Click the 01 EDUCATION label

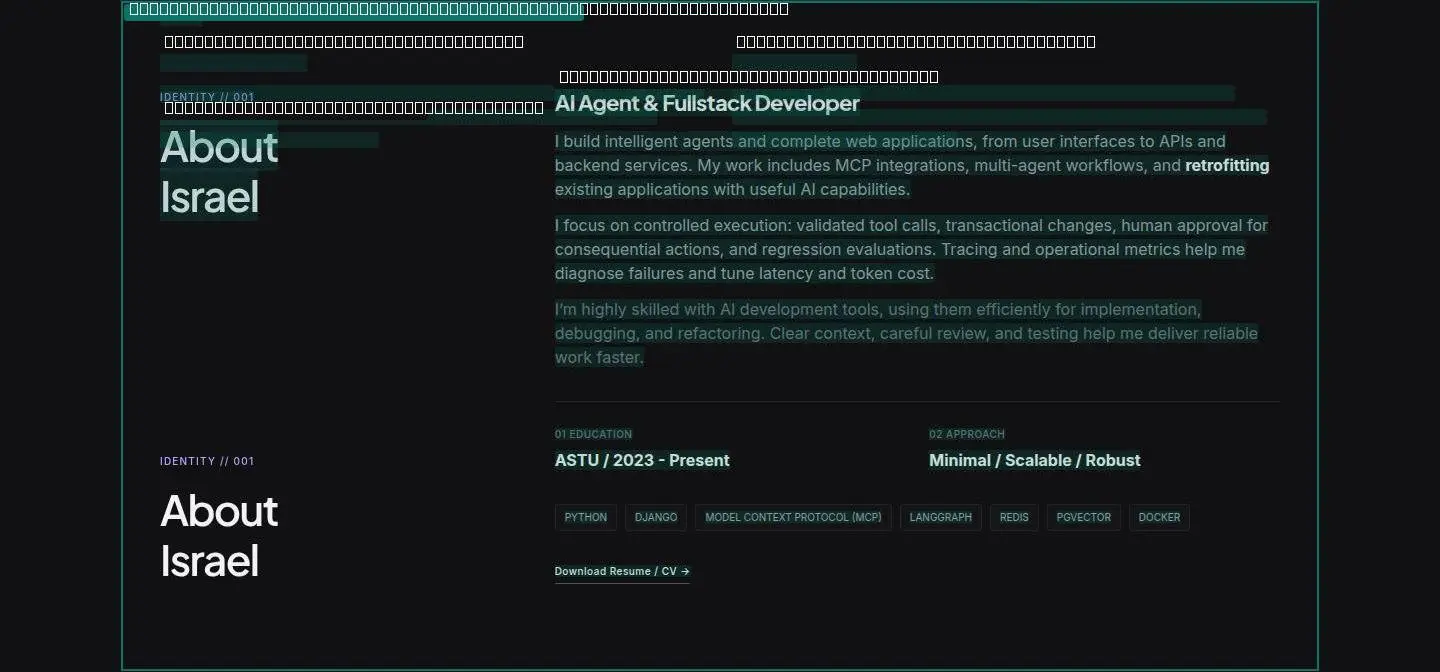(593, 434)
